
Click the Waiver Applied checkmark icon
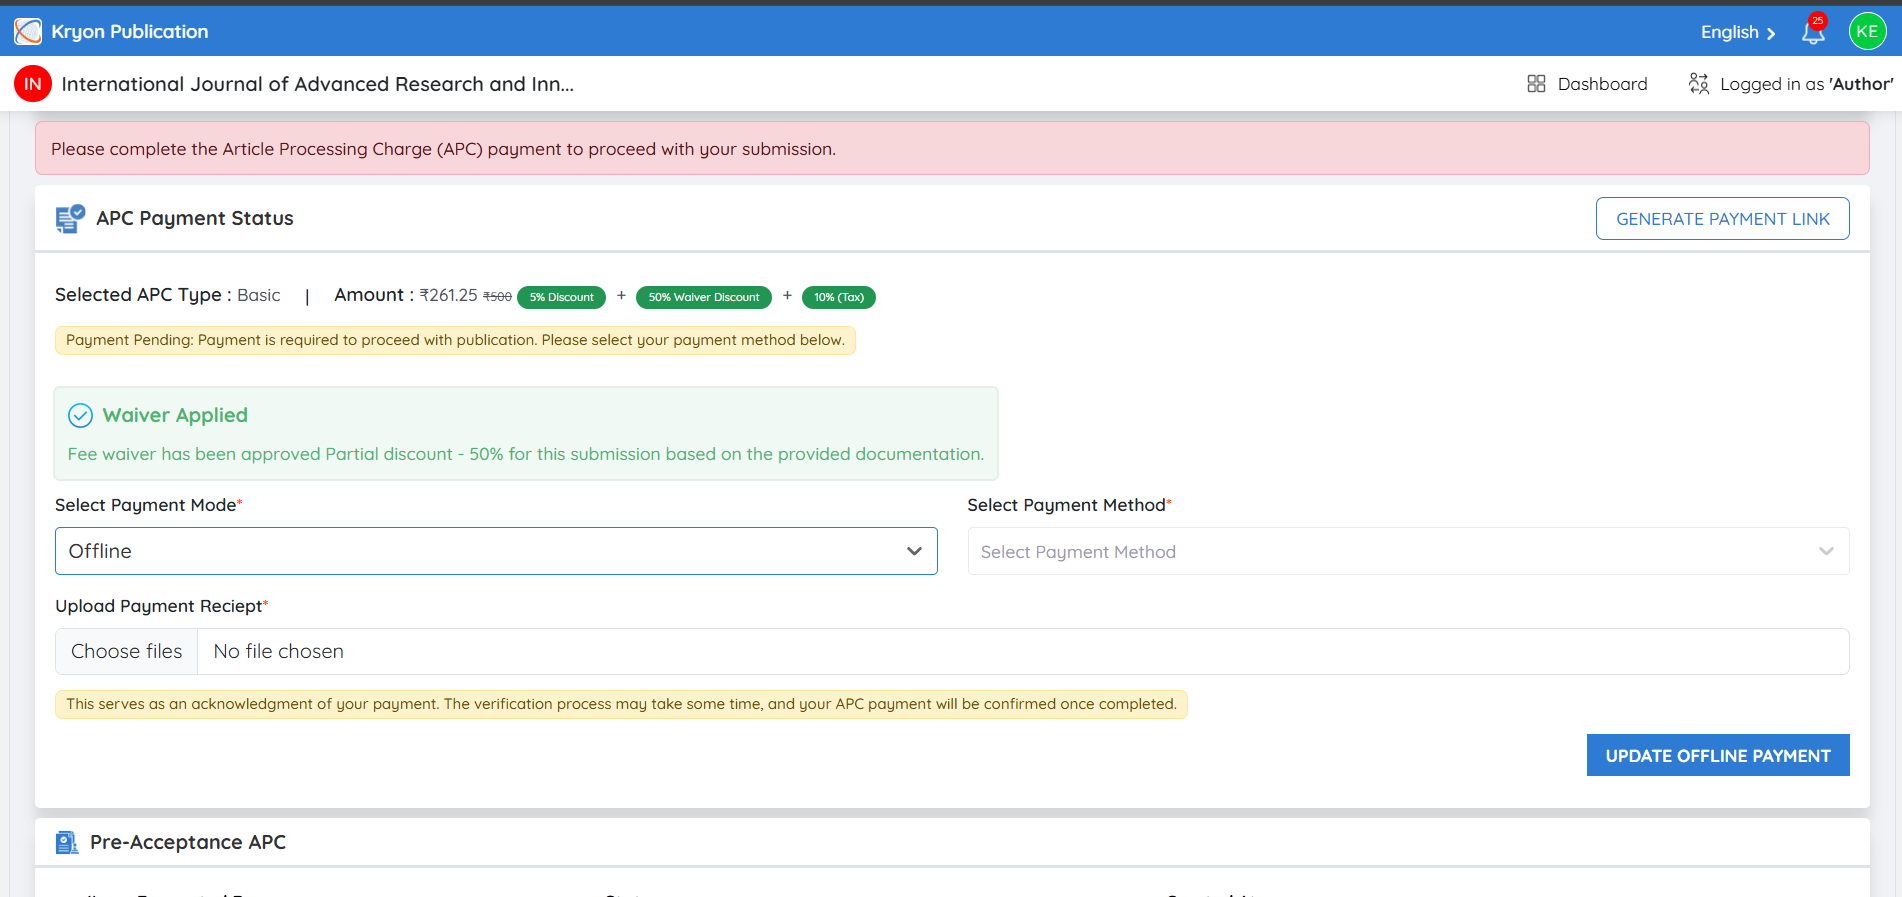point(80,415)
